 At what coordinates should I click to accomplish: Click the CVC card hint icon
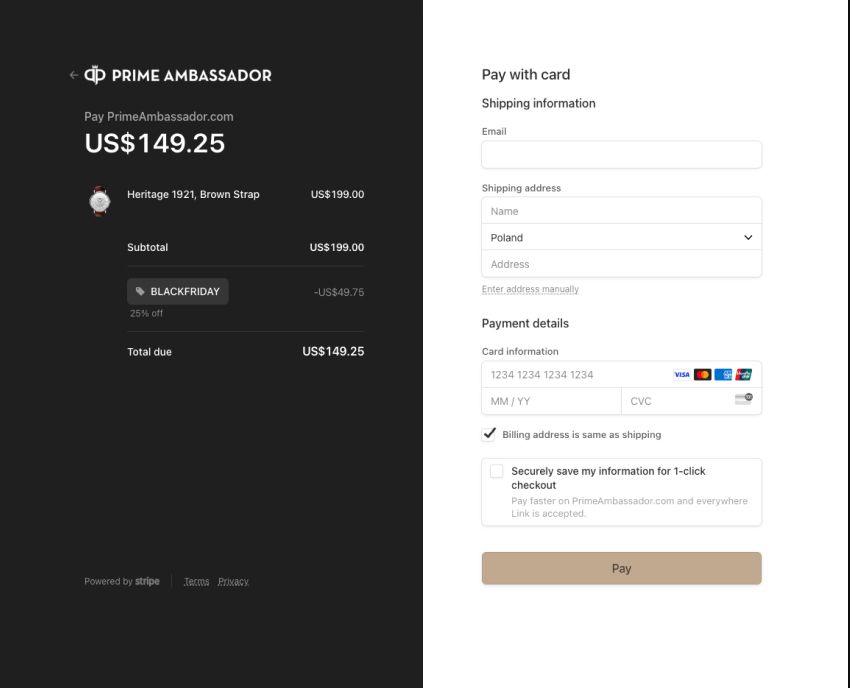[x=743, y=400]
